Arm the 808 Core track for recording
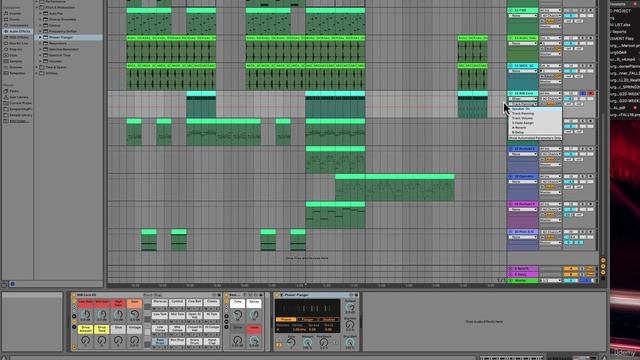 click(x=590, y=93)
